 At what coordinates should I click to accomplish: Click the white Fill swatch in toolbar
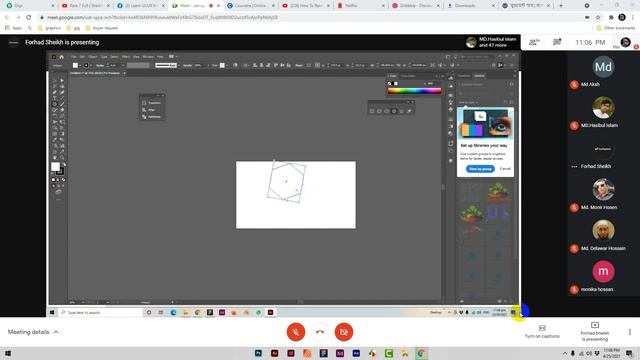pyautogui.click(x=55, y=167)
